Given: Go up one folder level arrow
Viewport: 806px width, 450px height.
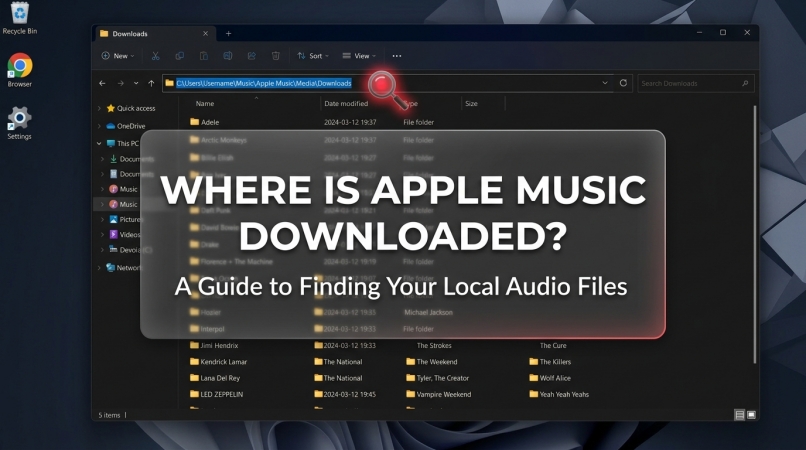Looking at the screenshot, I should pyautogui.click(x=151, y=83).
